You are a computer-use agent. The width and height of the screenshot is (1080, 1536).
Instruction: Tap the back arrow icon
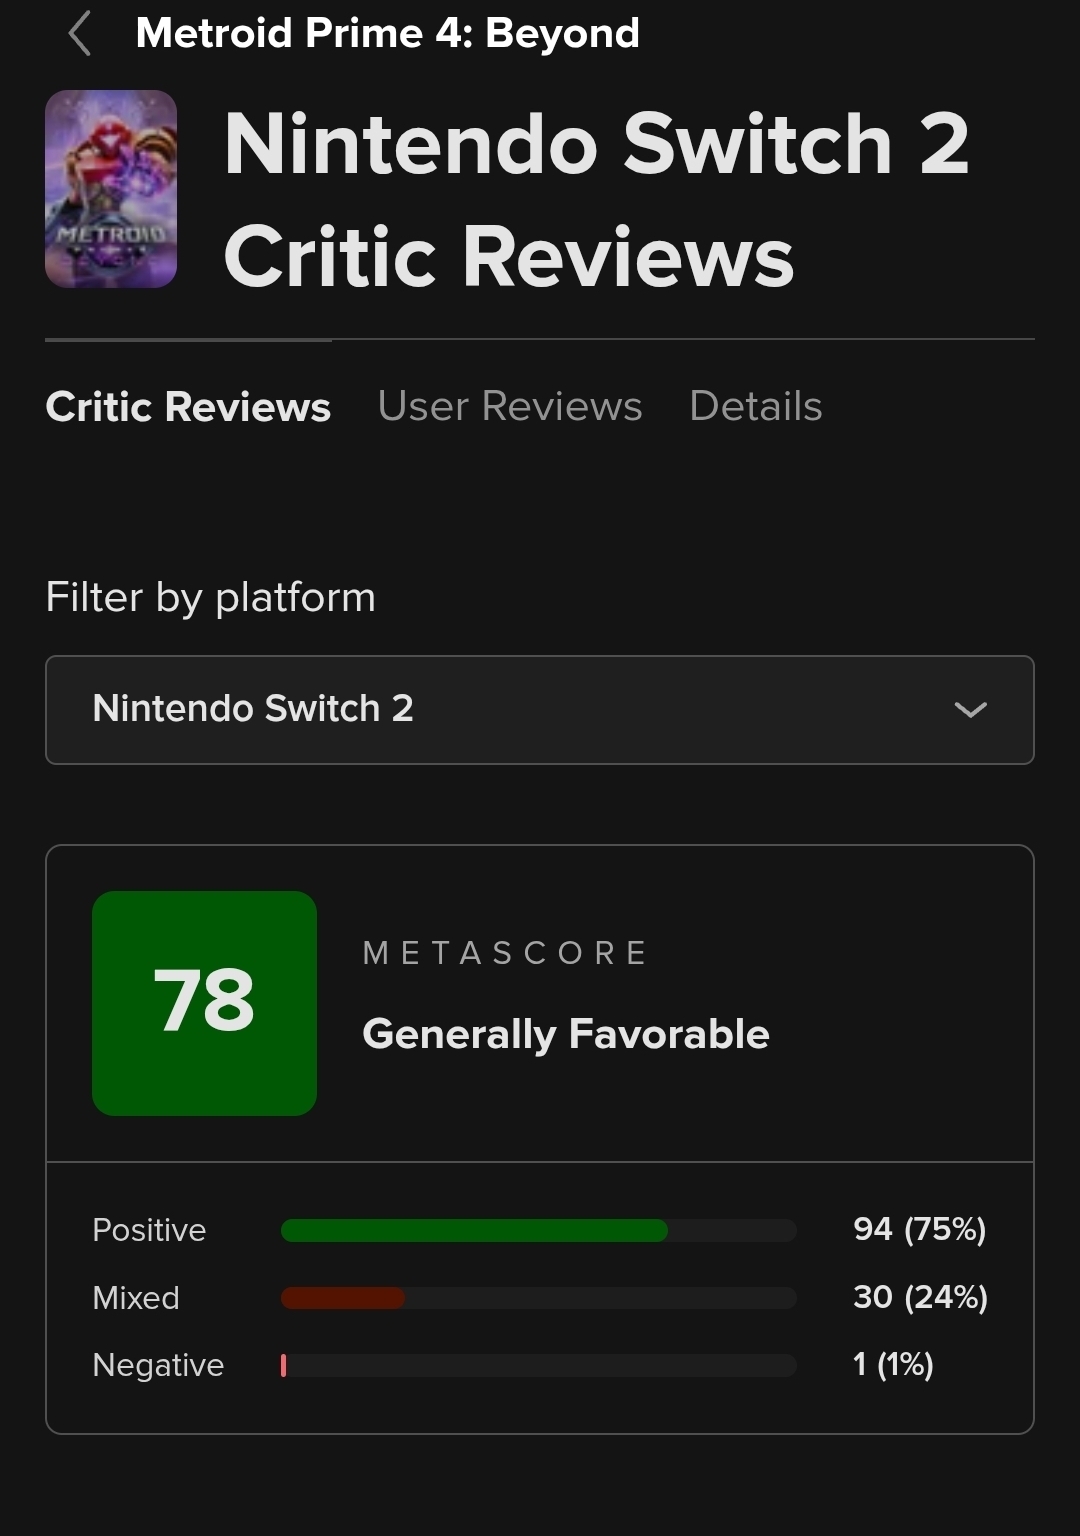point(80,33)
